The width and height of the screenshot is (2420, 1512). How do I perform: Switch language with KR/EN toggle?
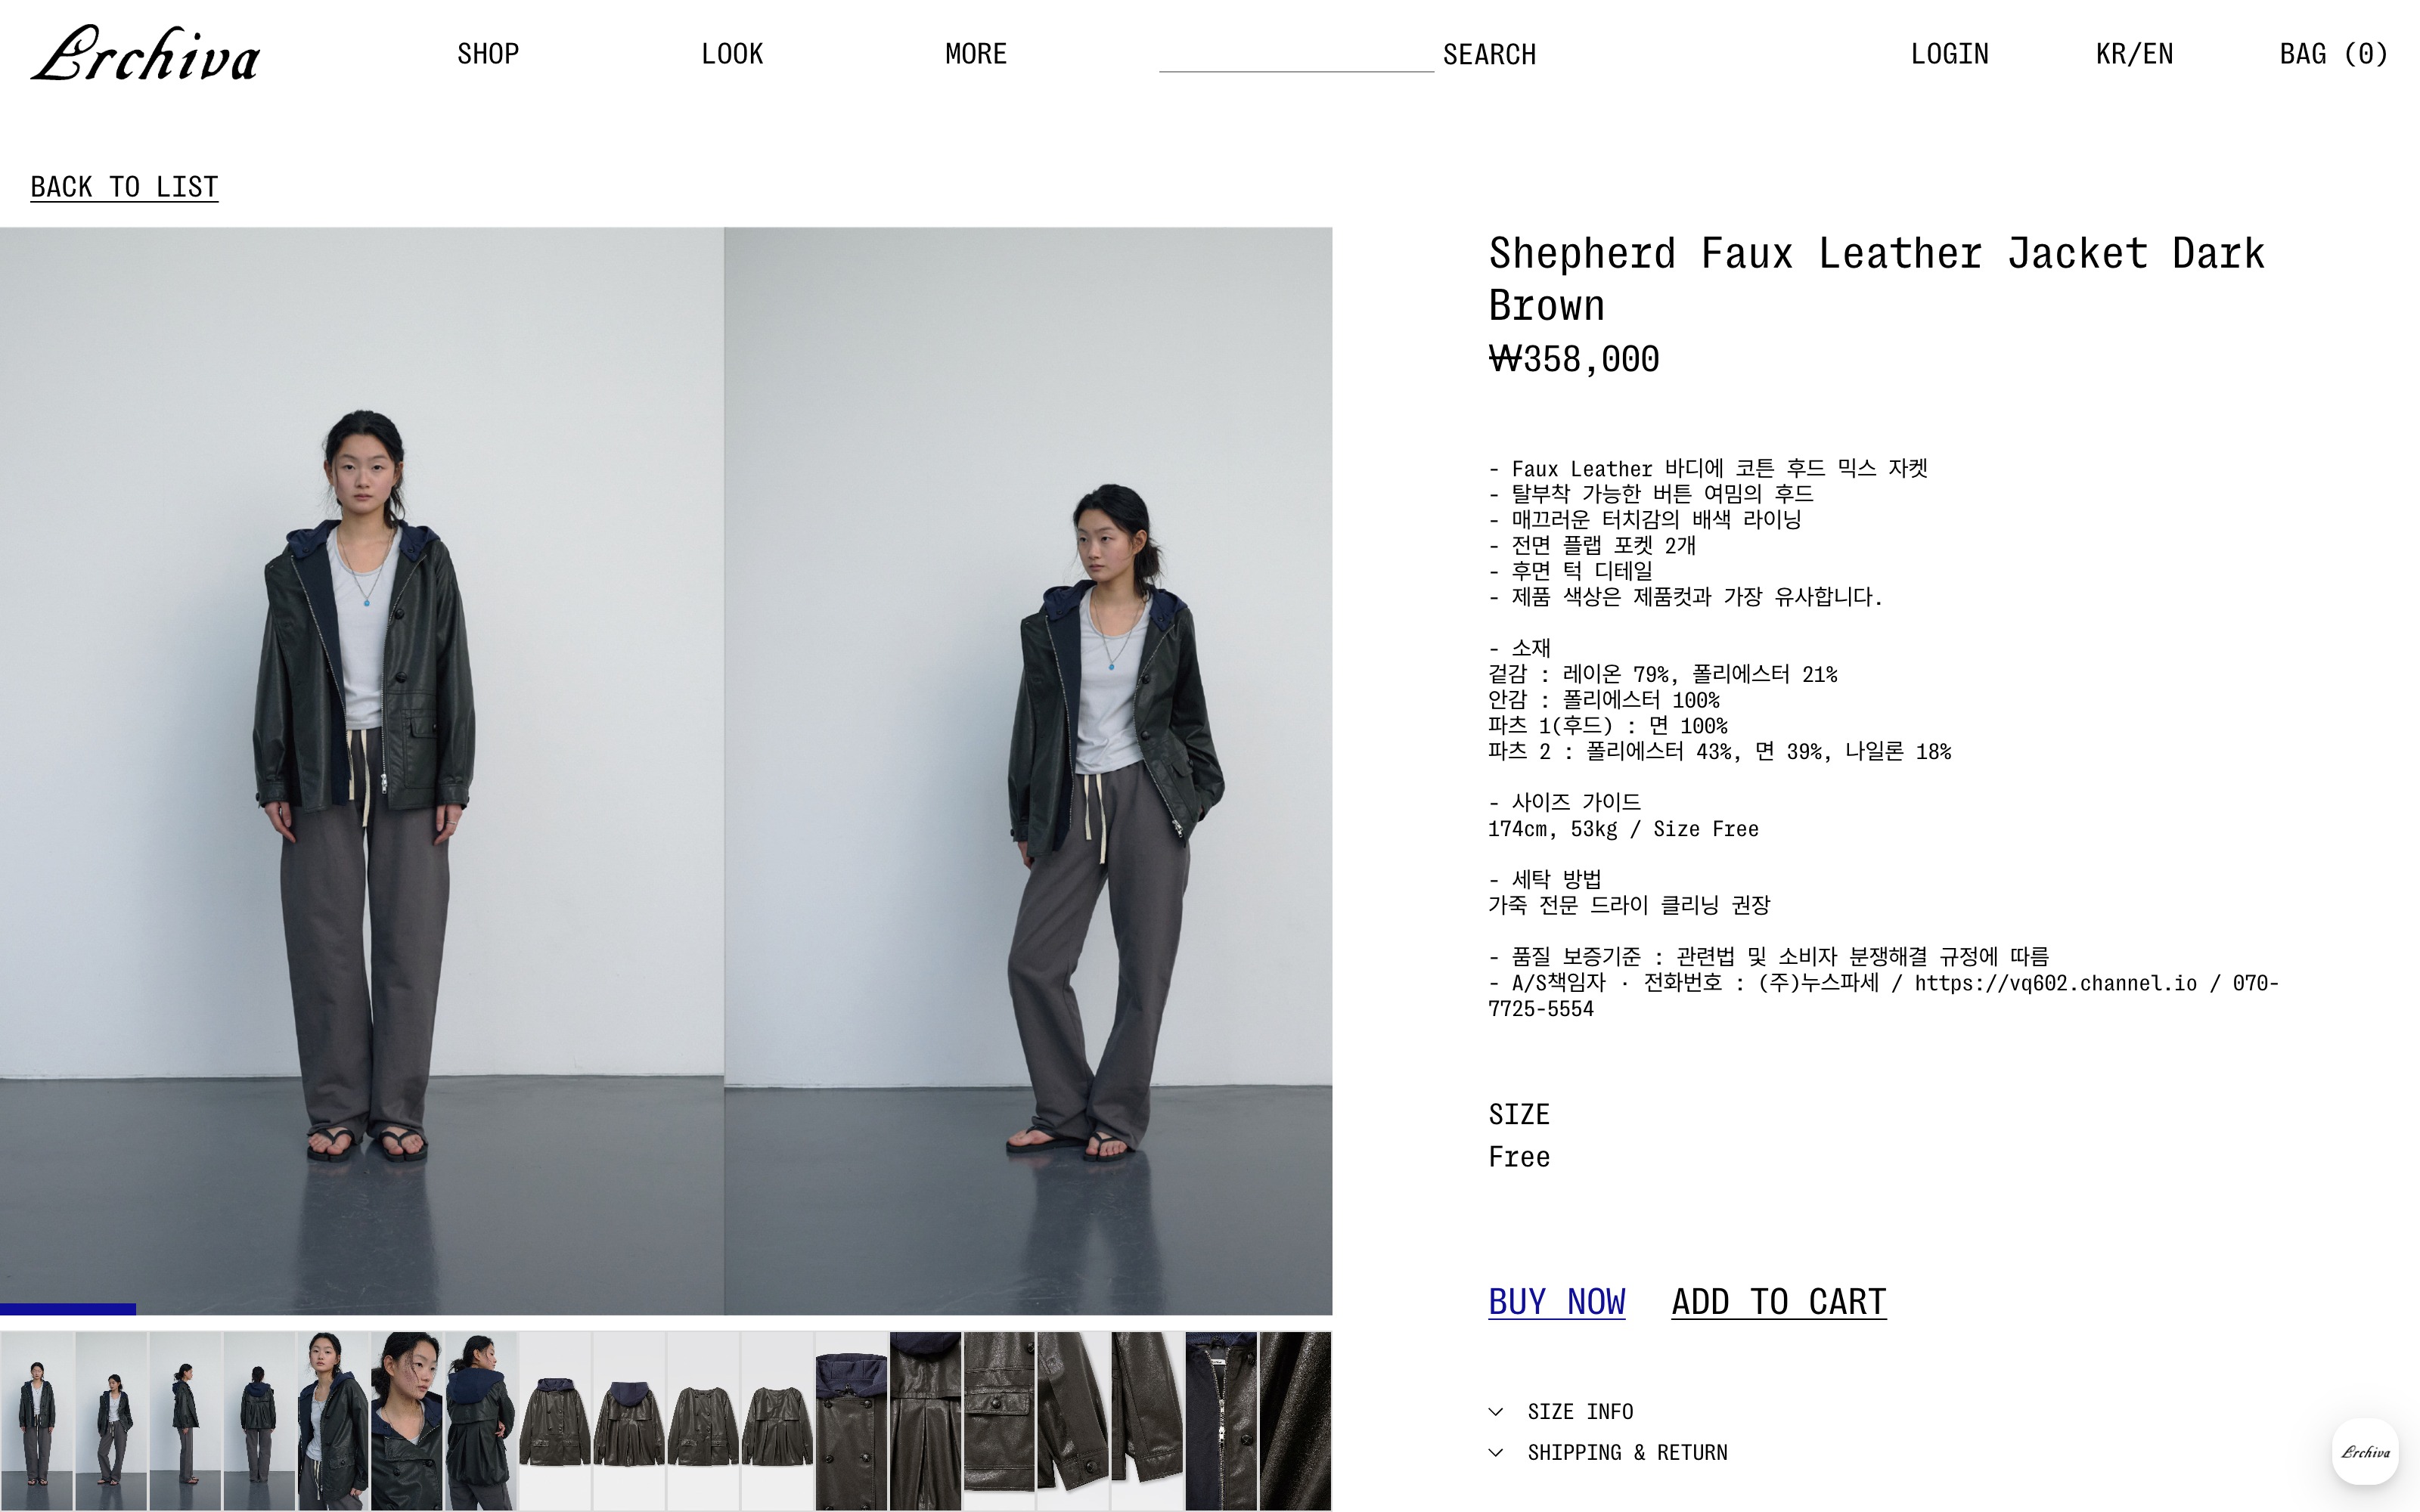(x=2134, y=54)
